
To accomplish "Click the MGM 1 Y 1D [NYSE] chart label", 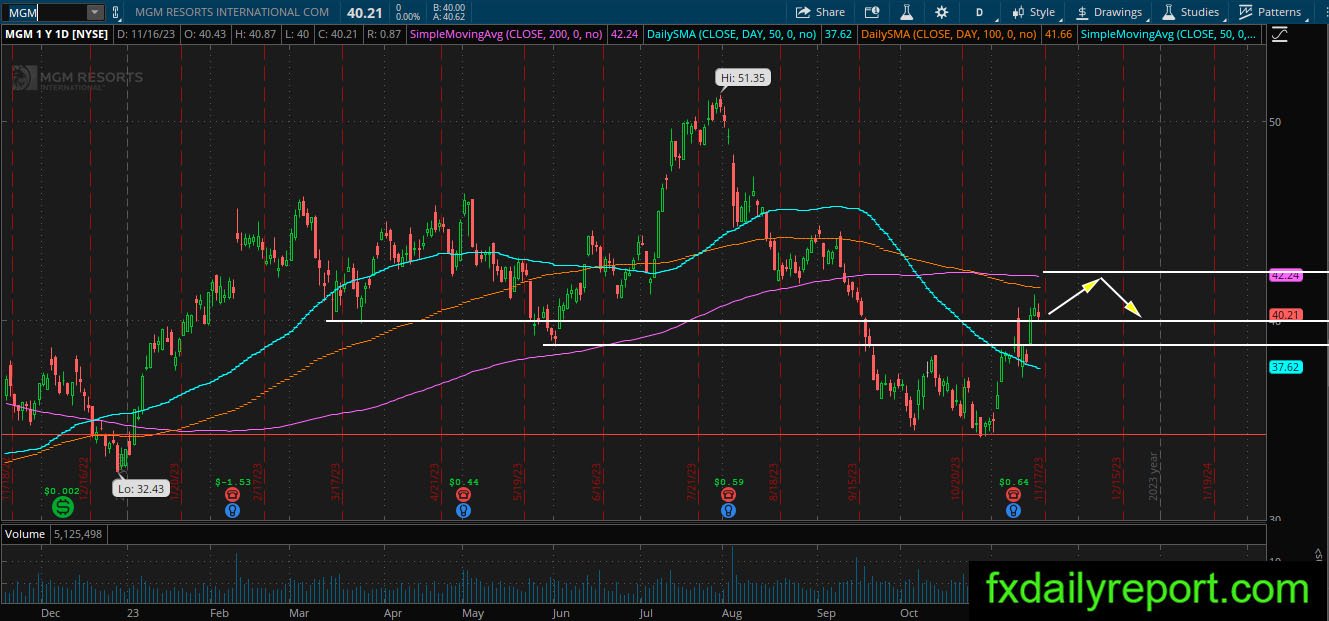I will click(58, 33).
